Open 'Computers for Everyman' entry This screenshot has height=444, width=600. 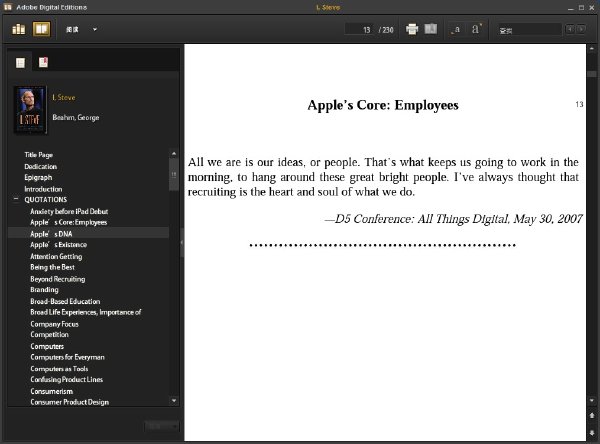(67, 357)
